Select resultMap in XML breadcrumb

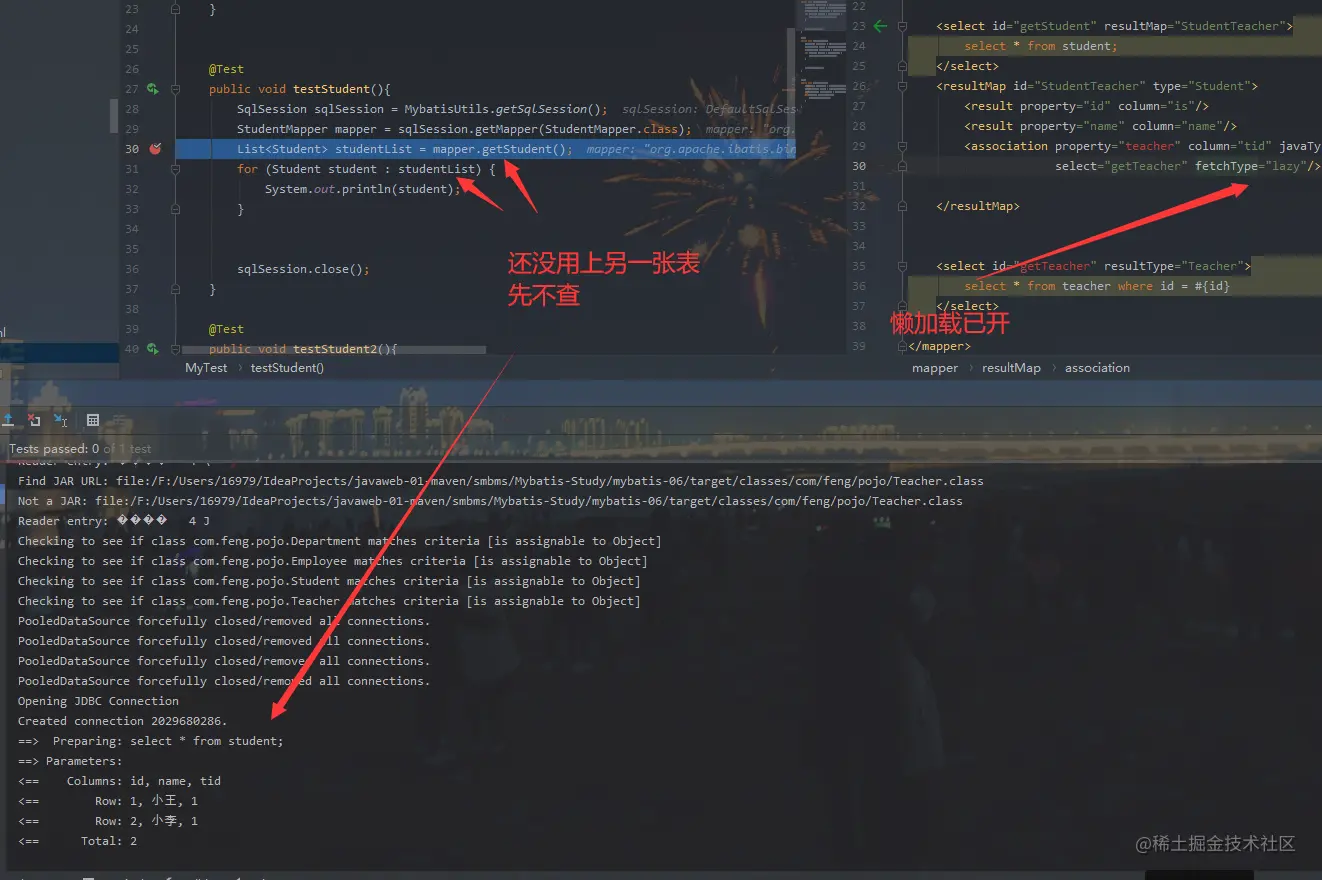(x=1011, y=368)
